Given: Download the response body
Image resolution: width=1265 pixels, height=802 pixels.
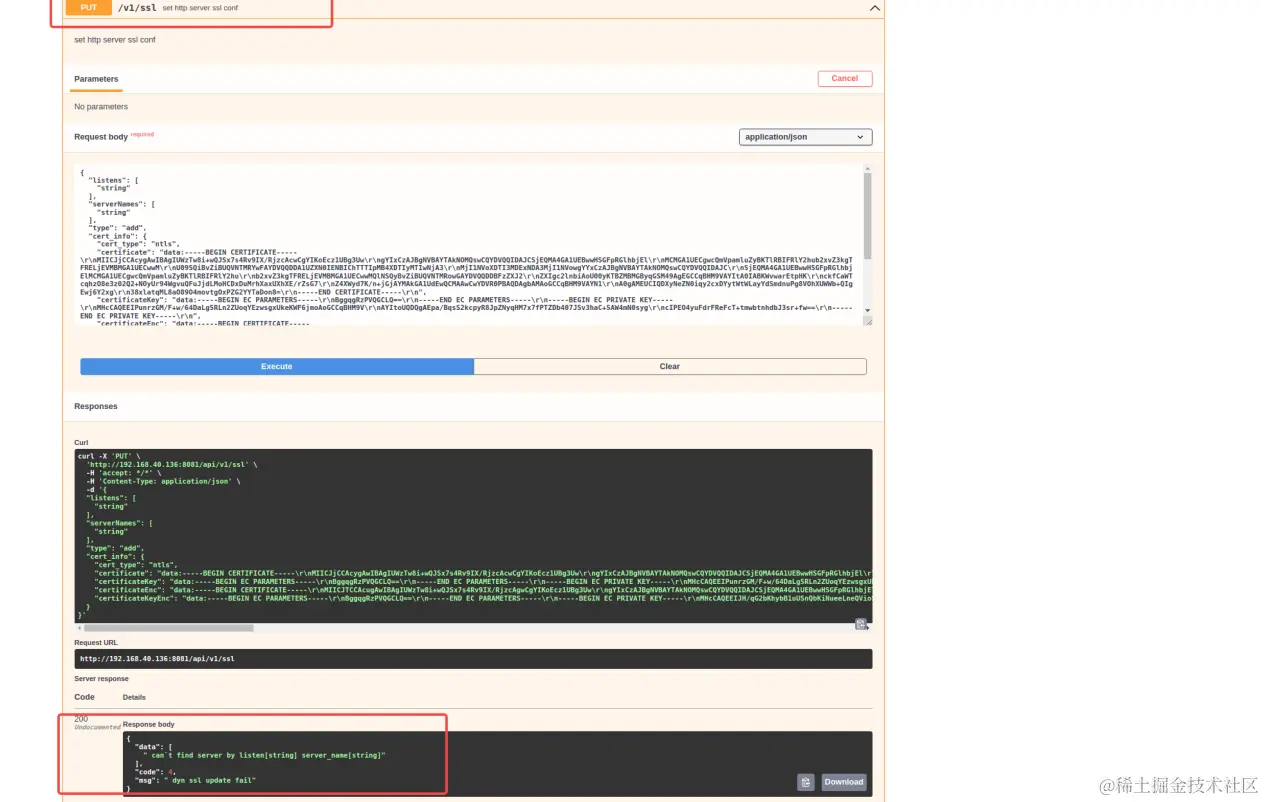Looking at the screenshot, I should (x=844, y=782).
